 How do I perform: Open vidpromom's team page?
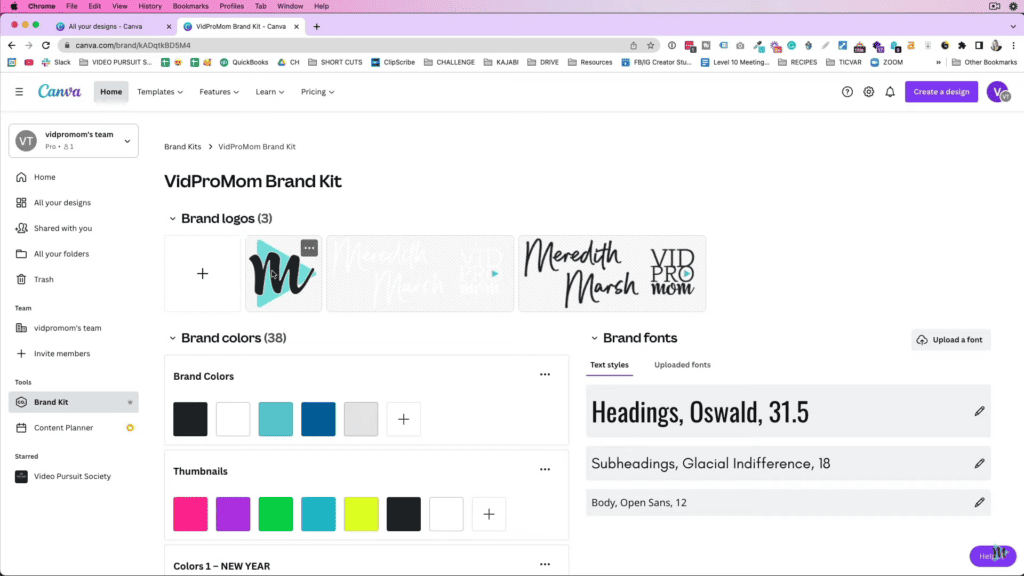(x=67, y=328)
